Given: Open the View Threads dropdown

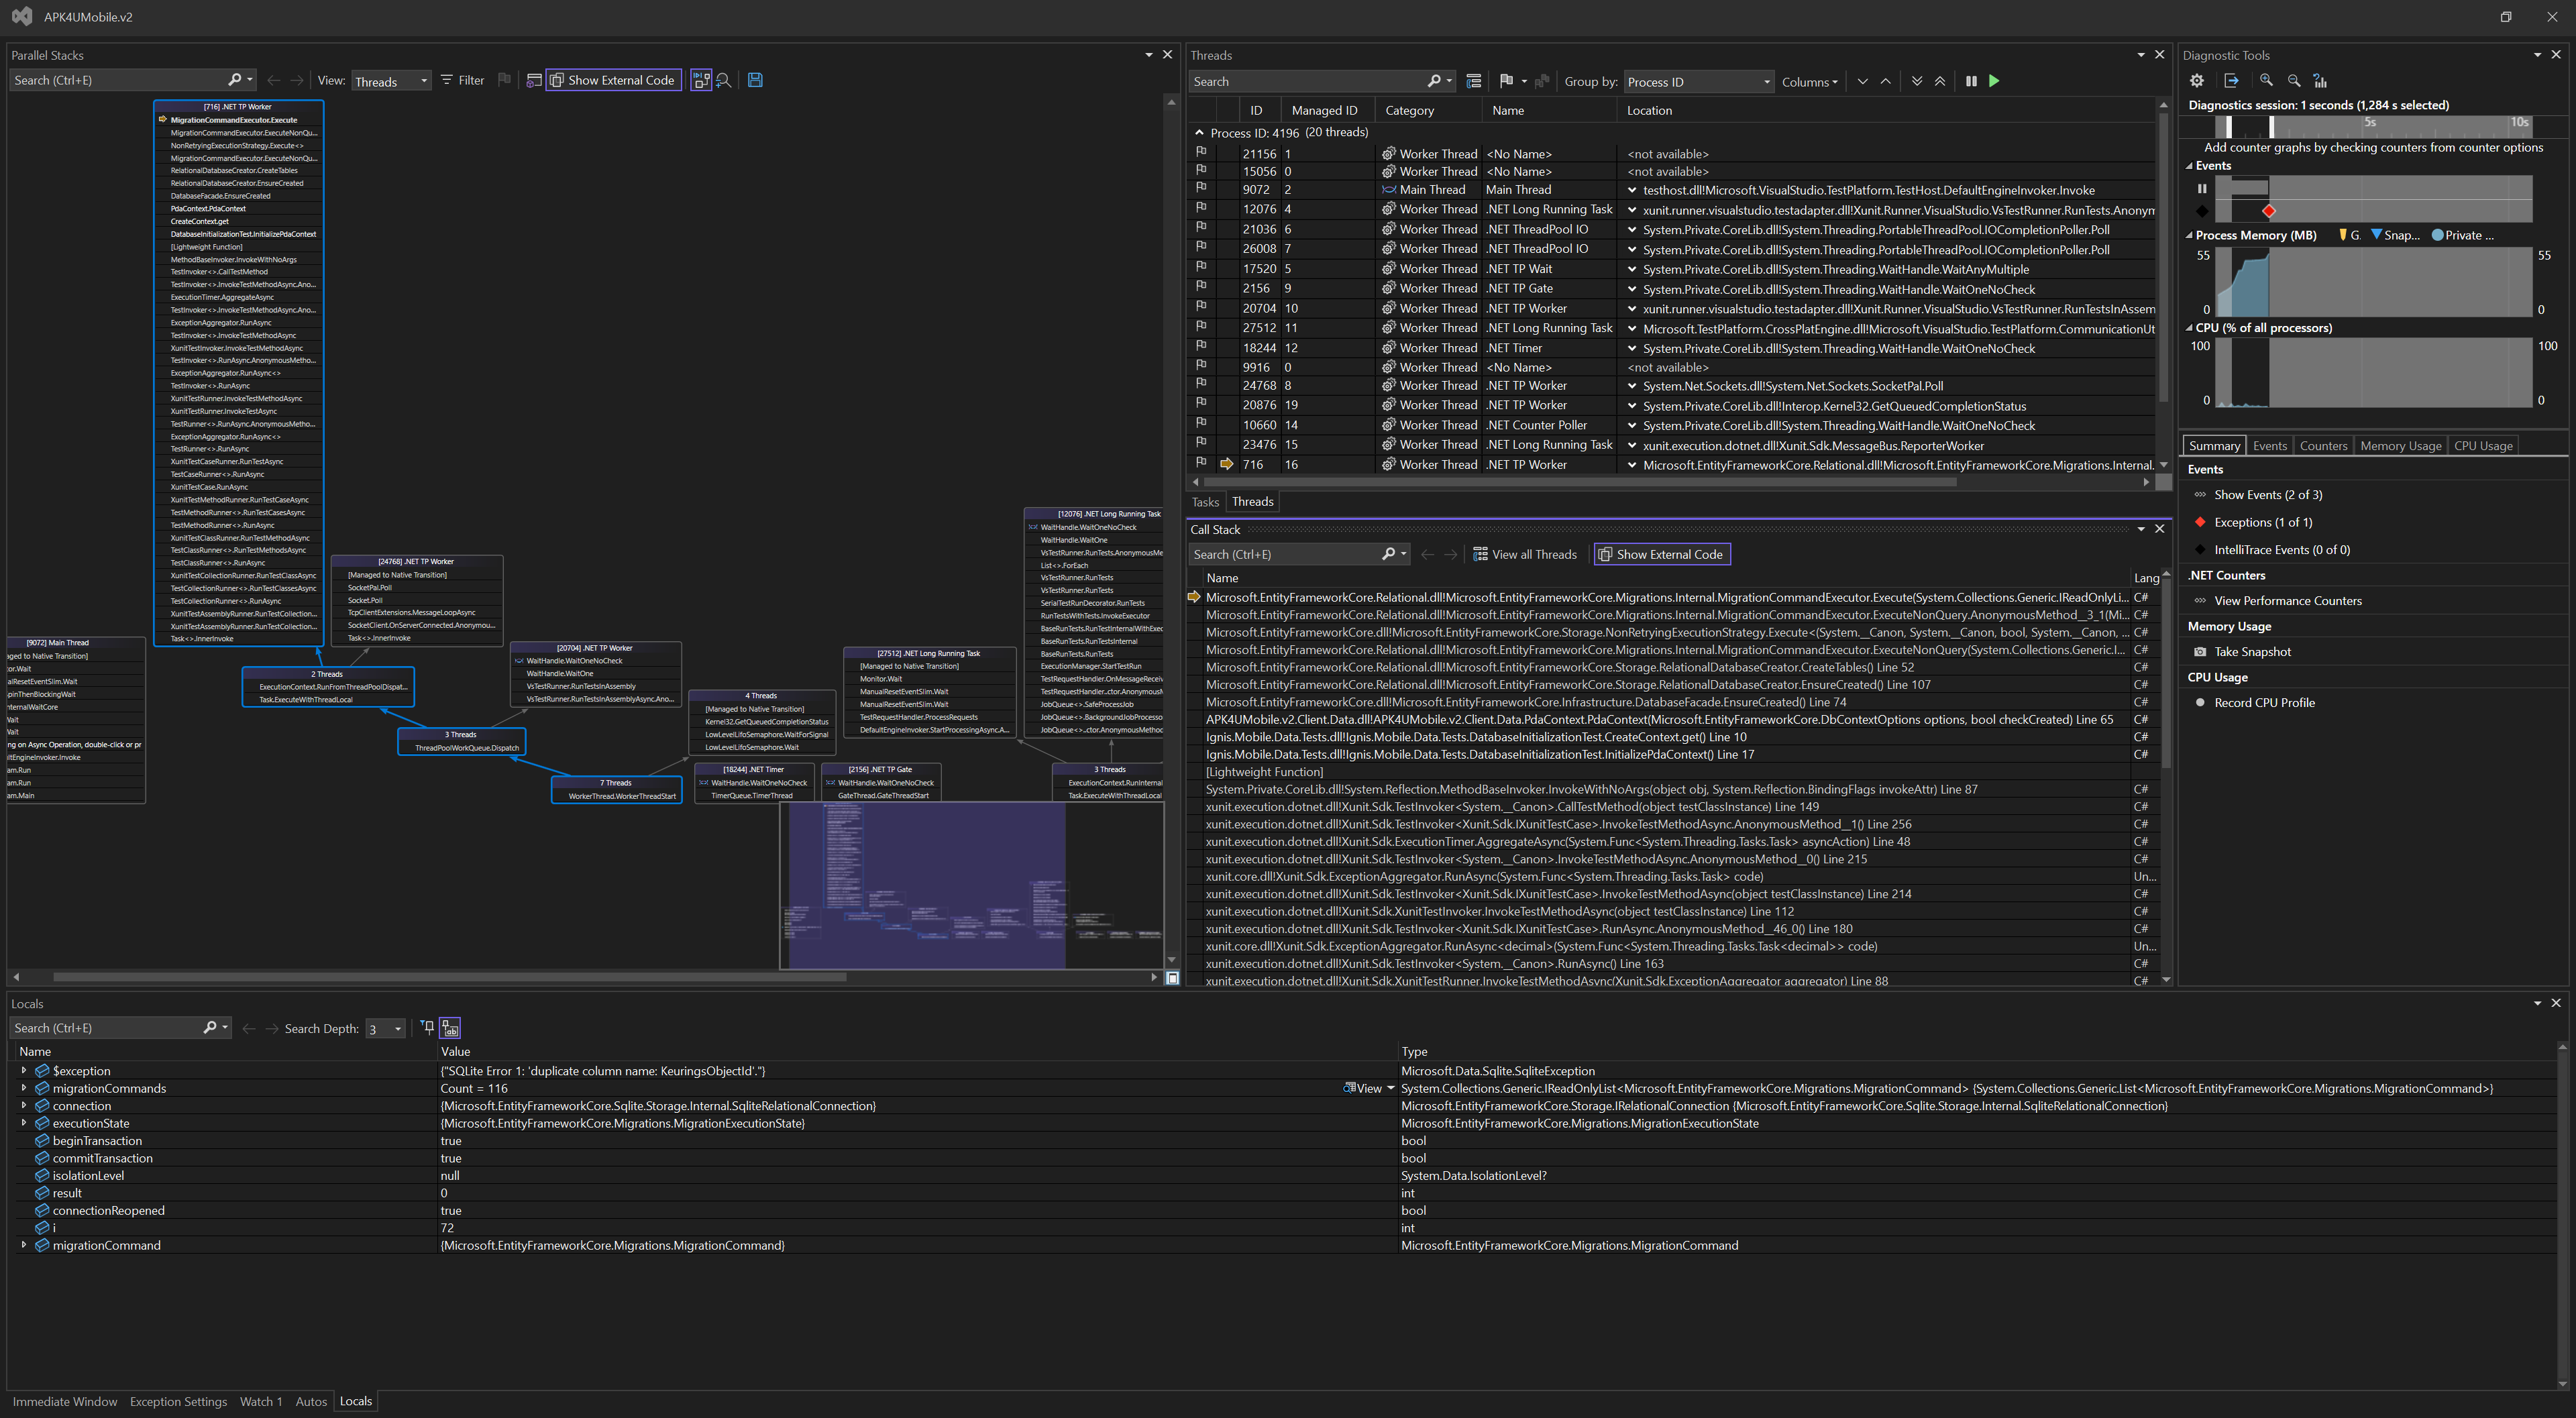Looking at the screenshot, I should [x=391, y=81].
